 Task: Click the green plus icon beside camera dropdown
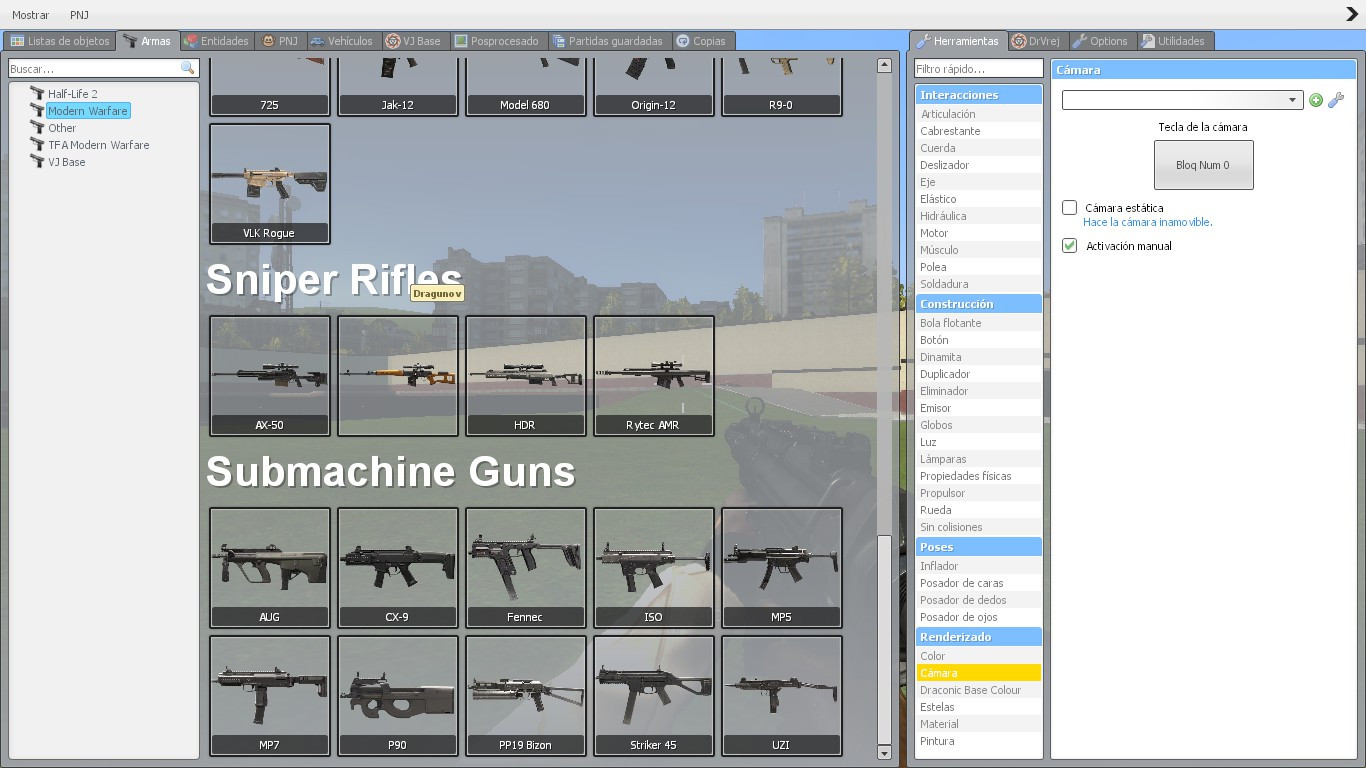click(1316, 100)
